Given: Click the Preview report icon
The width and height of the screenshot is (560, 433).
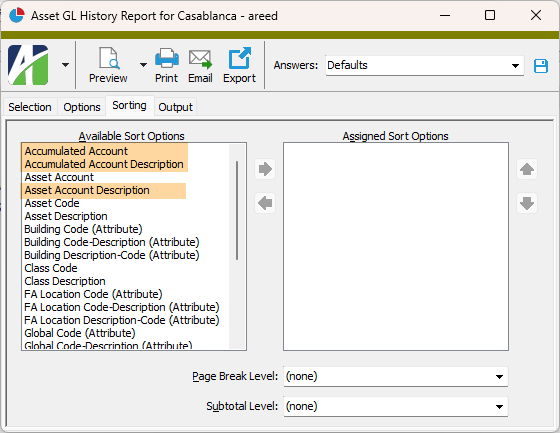Looking at the screenshot, I should pos(109,58).
